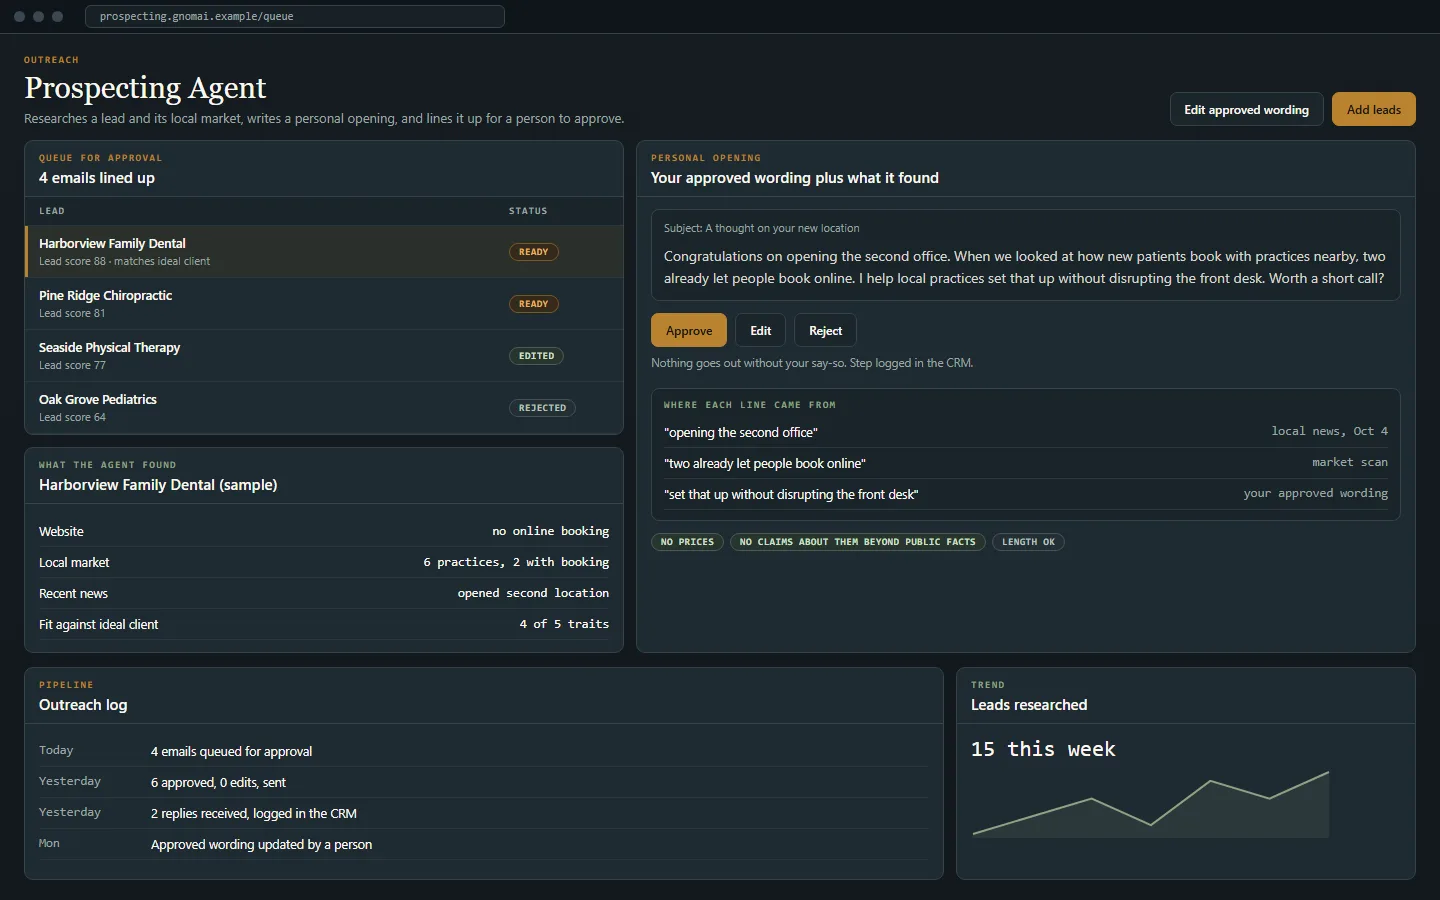
Task: Click the LENGTH OK tag
Action: coord(1028,542)
